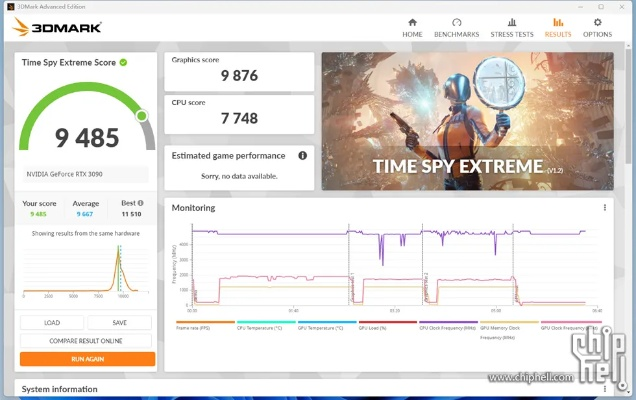Open the Options gear icon
Image resolution: width=636 pixels, height=400 pixels.
[597, 27]
